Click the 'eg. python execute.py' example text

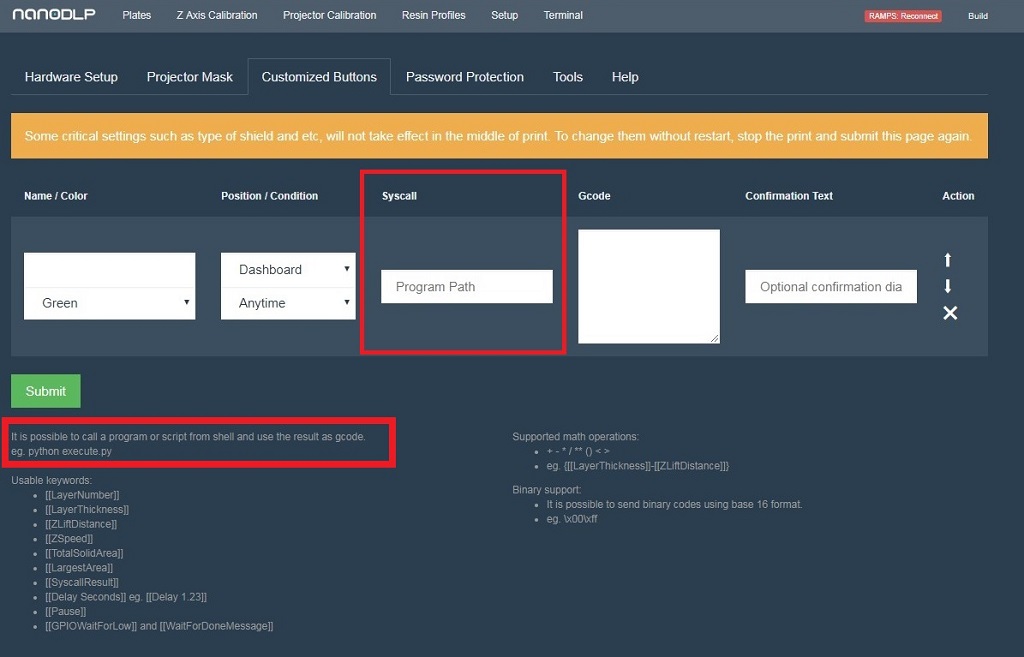click(61, 451)
